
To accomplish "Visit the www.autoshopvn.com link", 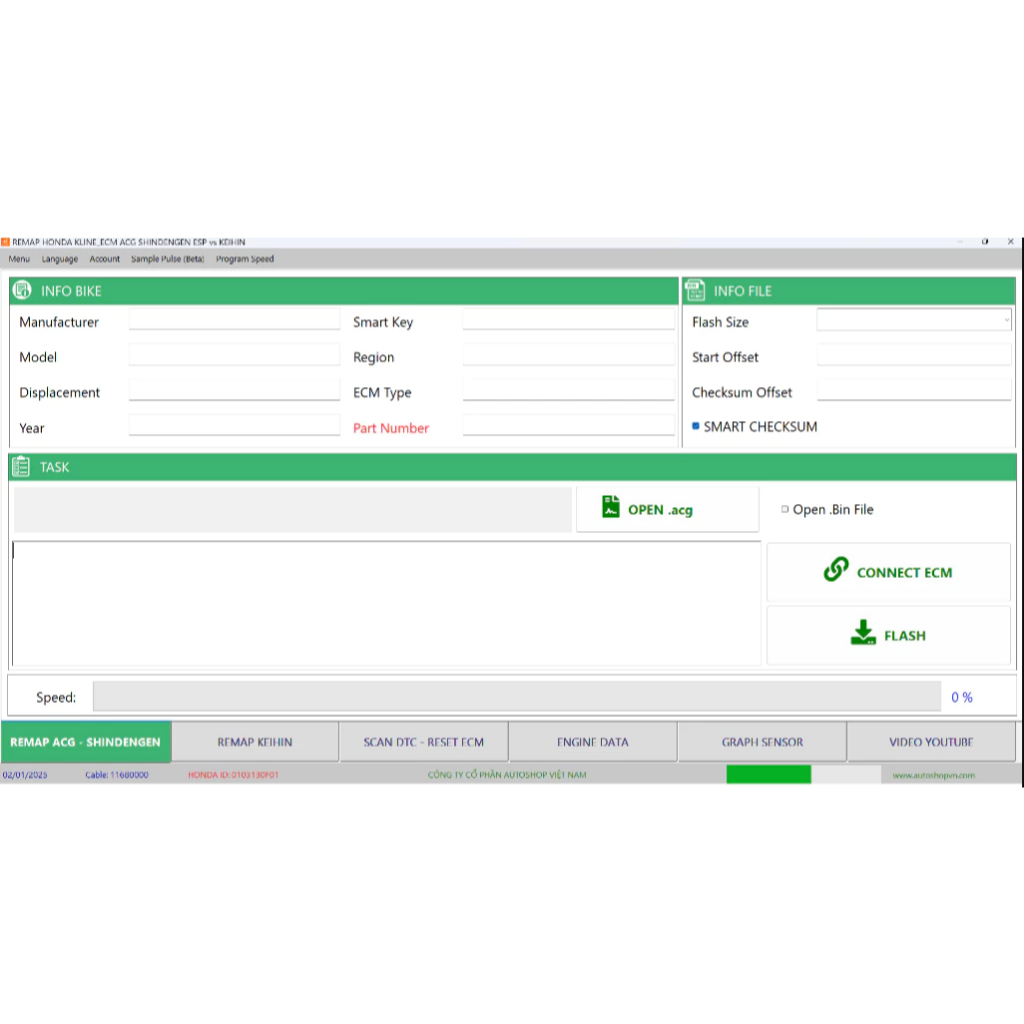I will (934, 775).
